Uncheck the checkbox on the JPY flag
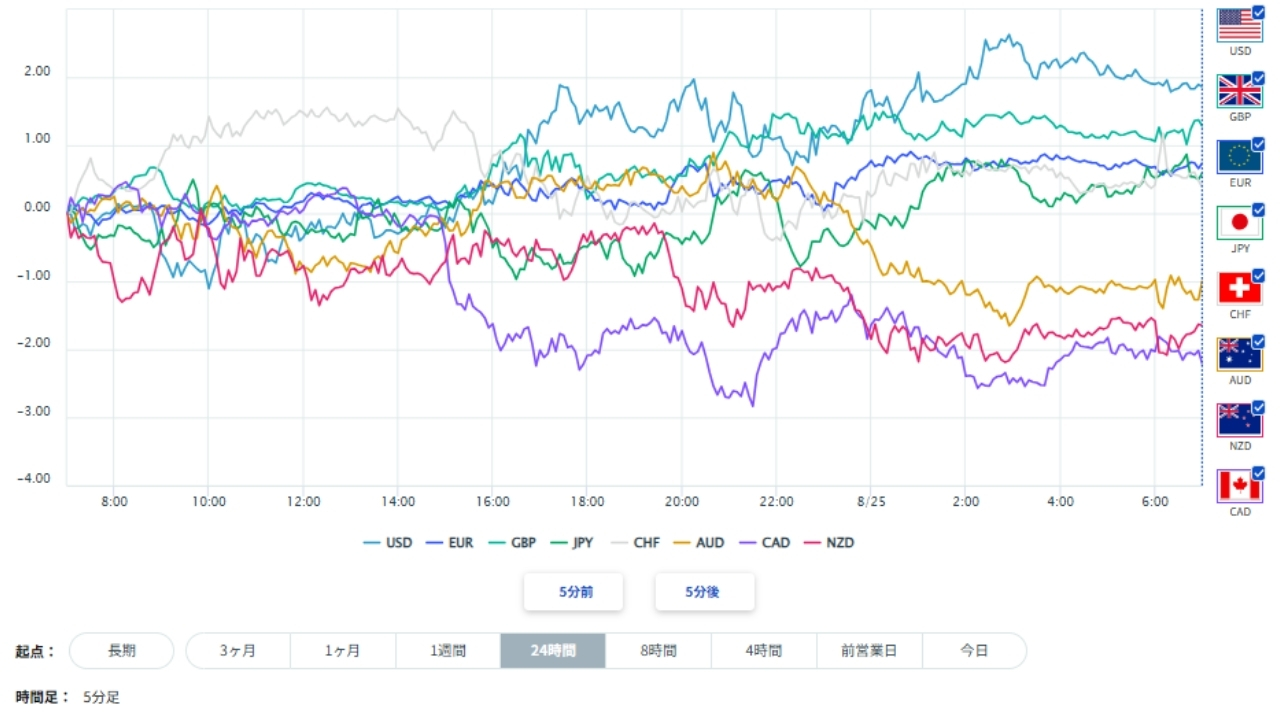The width and height of the screenshot is (1280, 720). pyautogui.click(x=1258, y=210)
